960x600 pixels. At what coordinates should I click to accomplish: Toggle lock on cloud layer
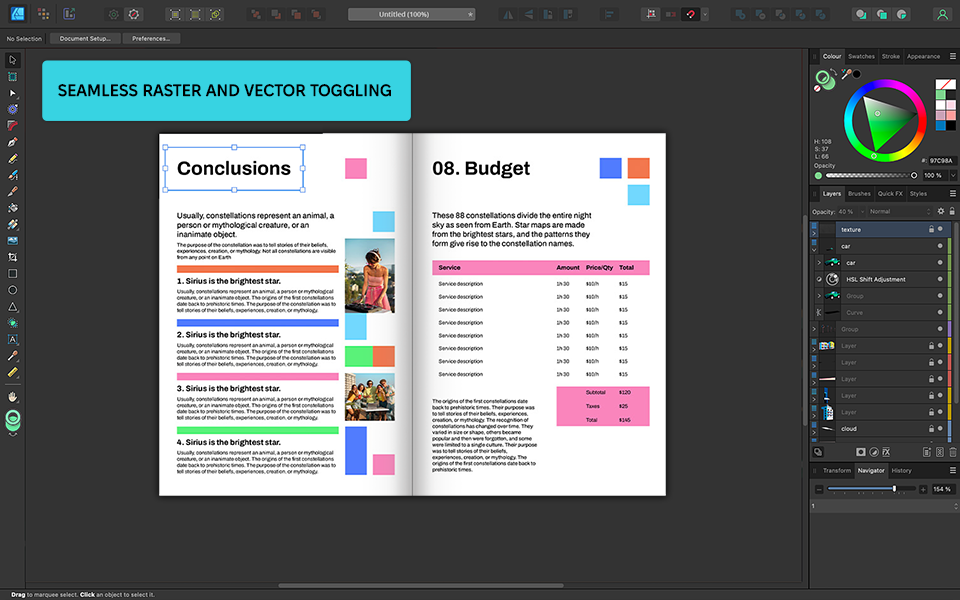931,429
